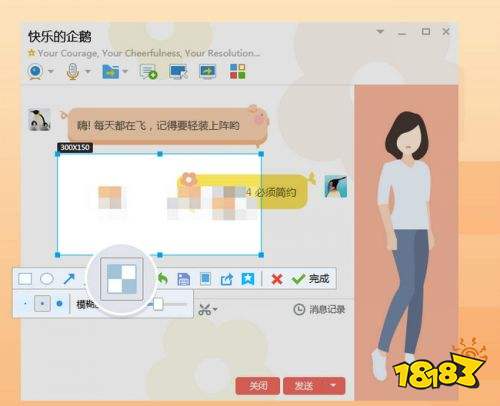Start a voice call with the microphone icon
Image resolution: width=500 pixels, height=406 pixels.
(x=73, y=71)
